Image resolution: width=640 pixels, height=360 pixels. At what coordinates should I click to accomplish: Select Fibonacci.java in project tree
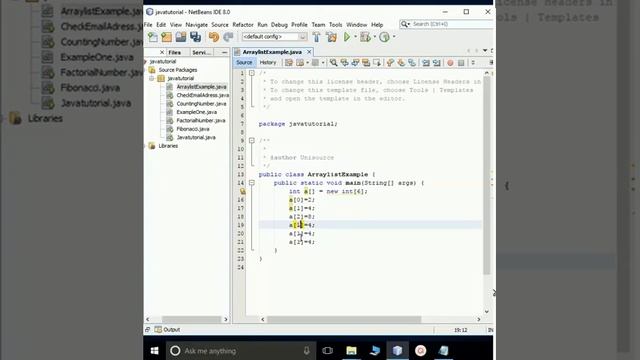click(193, 129)
